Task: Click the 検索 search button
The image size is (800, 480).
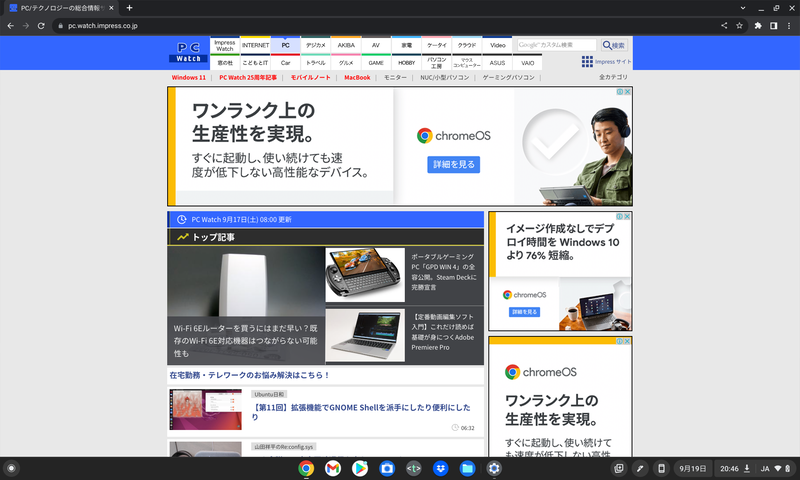Action: click(x=614, y=45)
